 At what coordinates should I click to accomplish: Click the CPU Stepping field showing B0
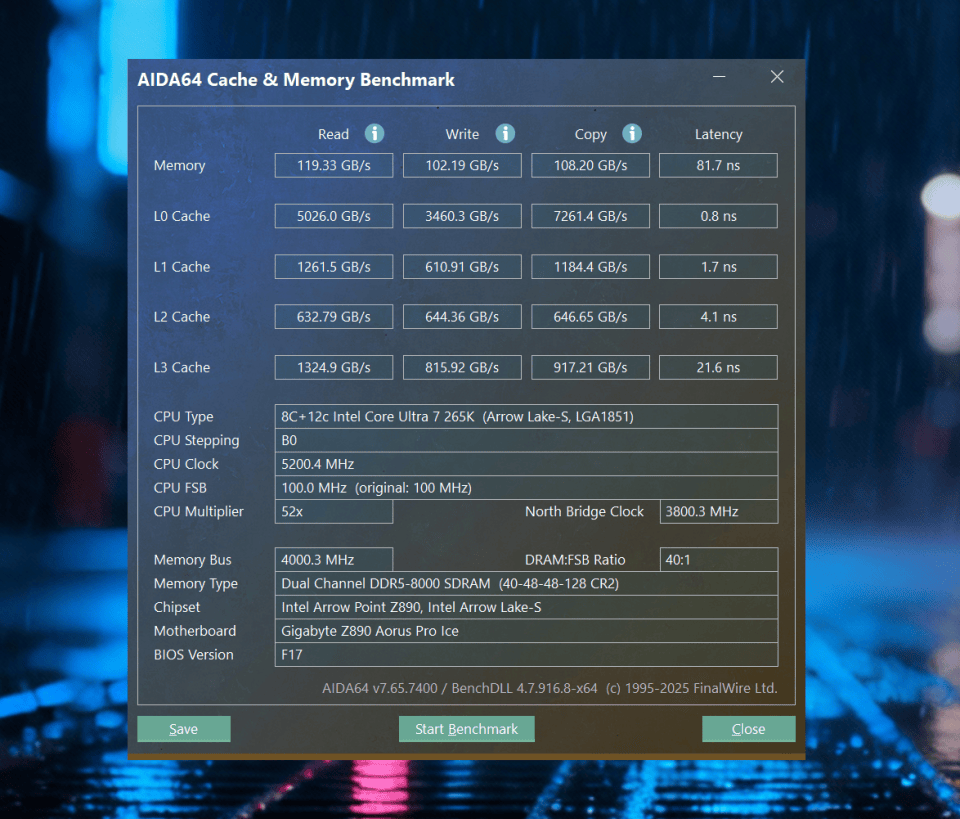[x=527, y=440]
